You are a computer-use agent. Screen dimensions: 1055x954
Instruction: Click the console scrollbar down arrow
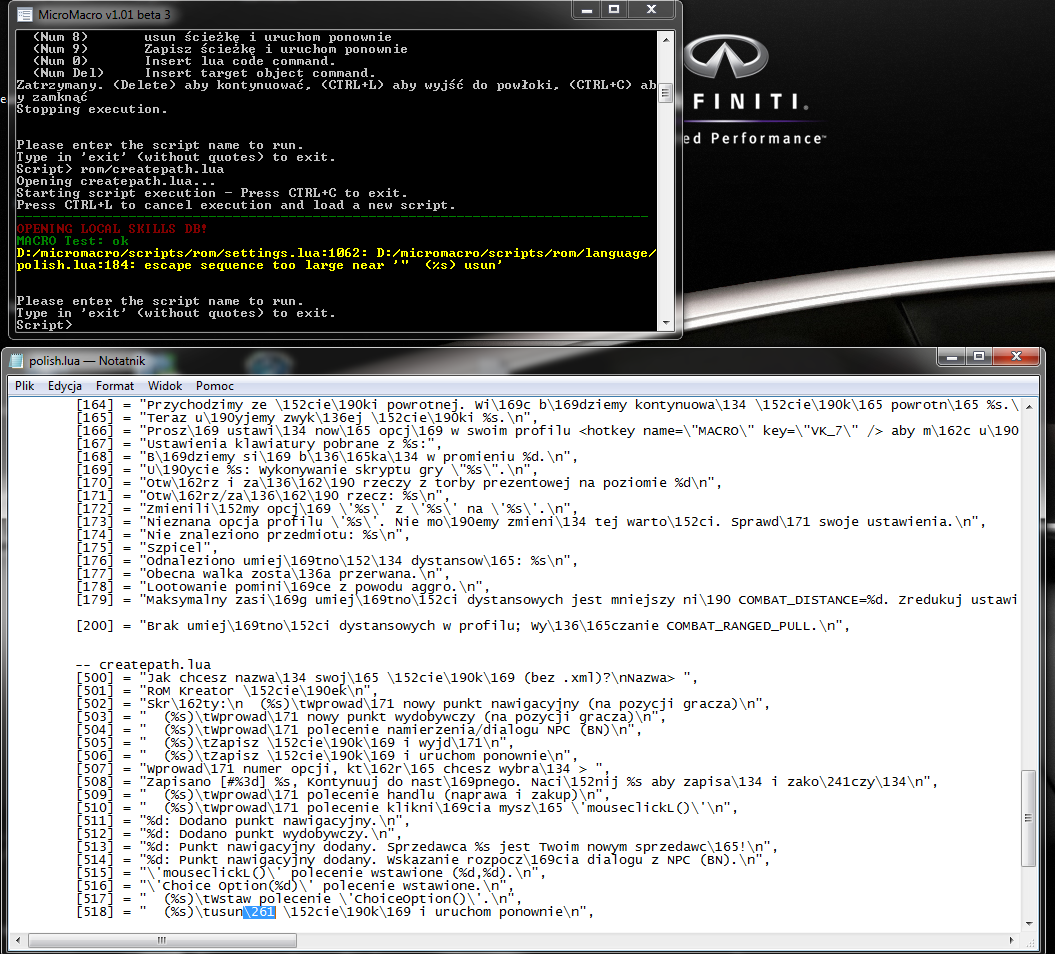(666, 321)
